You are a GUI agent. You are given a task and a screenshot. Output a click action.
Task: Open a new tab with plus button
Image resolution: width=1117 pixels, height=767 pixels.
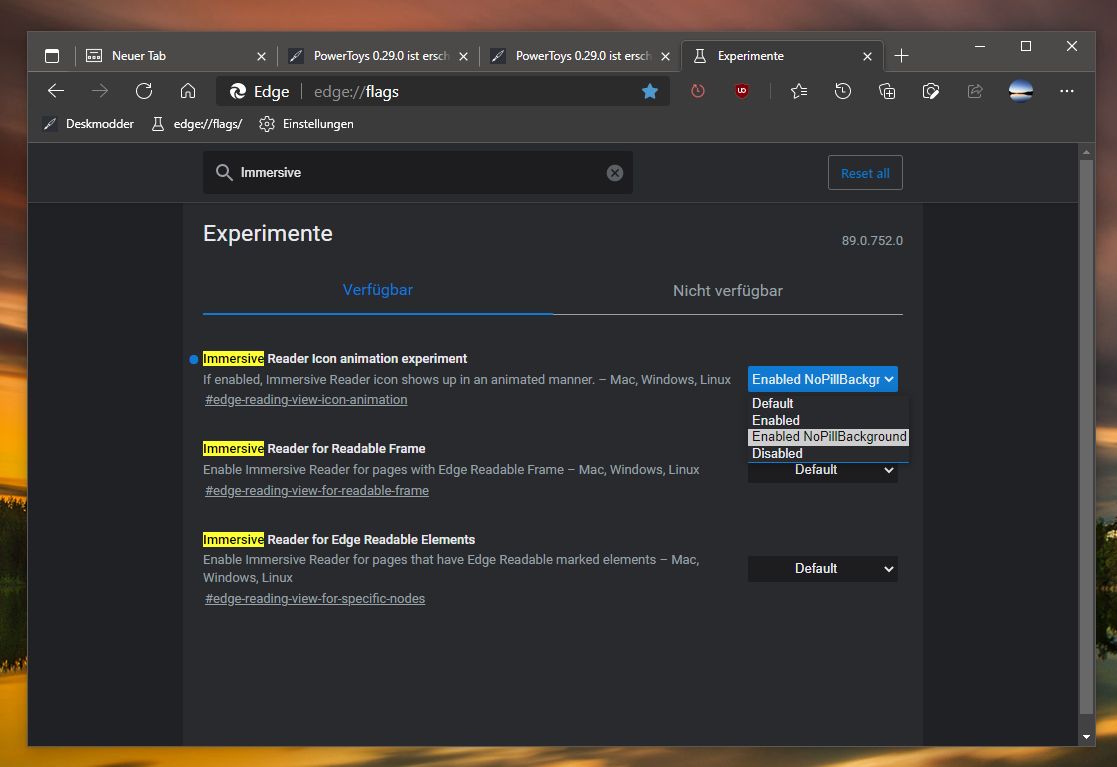click(901, 56)
